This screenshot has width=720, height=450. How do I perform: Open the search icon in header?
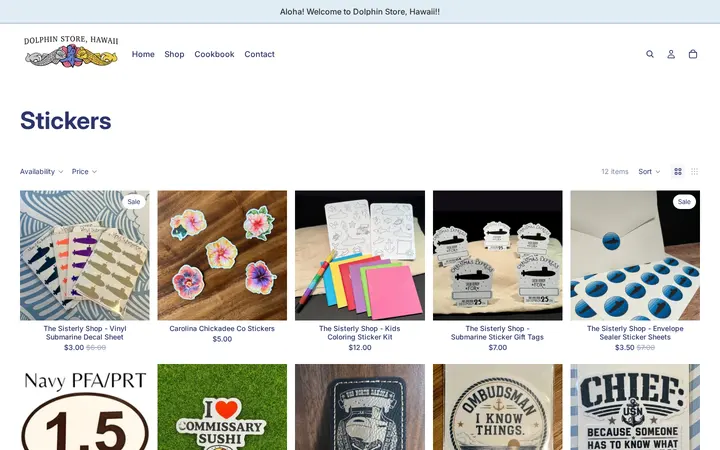pos(650,54)
